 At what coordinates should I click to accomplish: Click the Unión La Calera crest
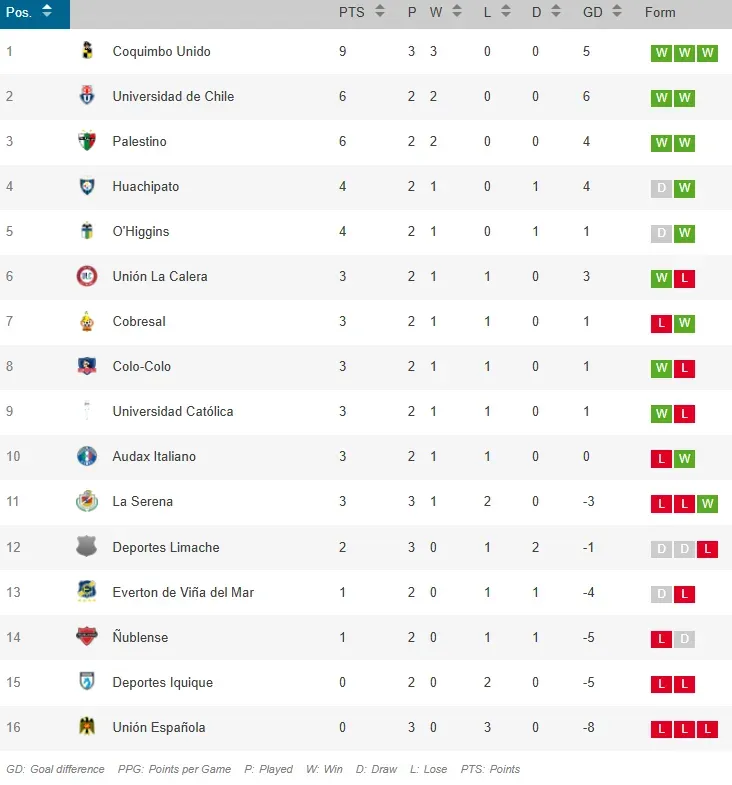87,276
